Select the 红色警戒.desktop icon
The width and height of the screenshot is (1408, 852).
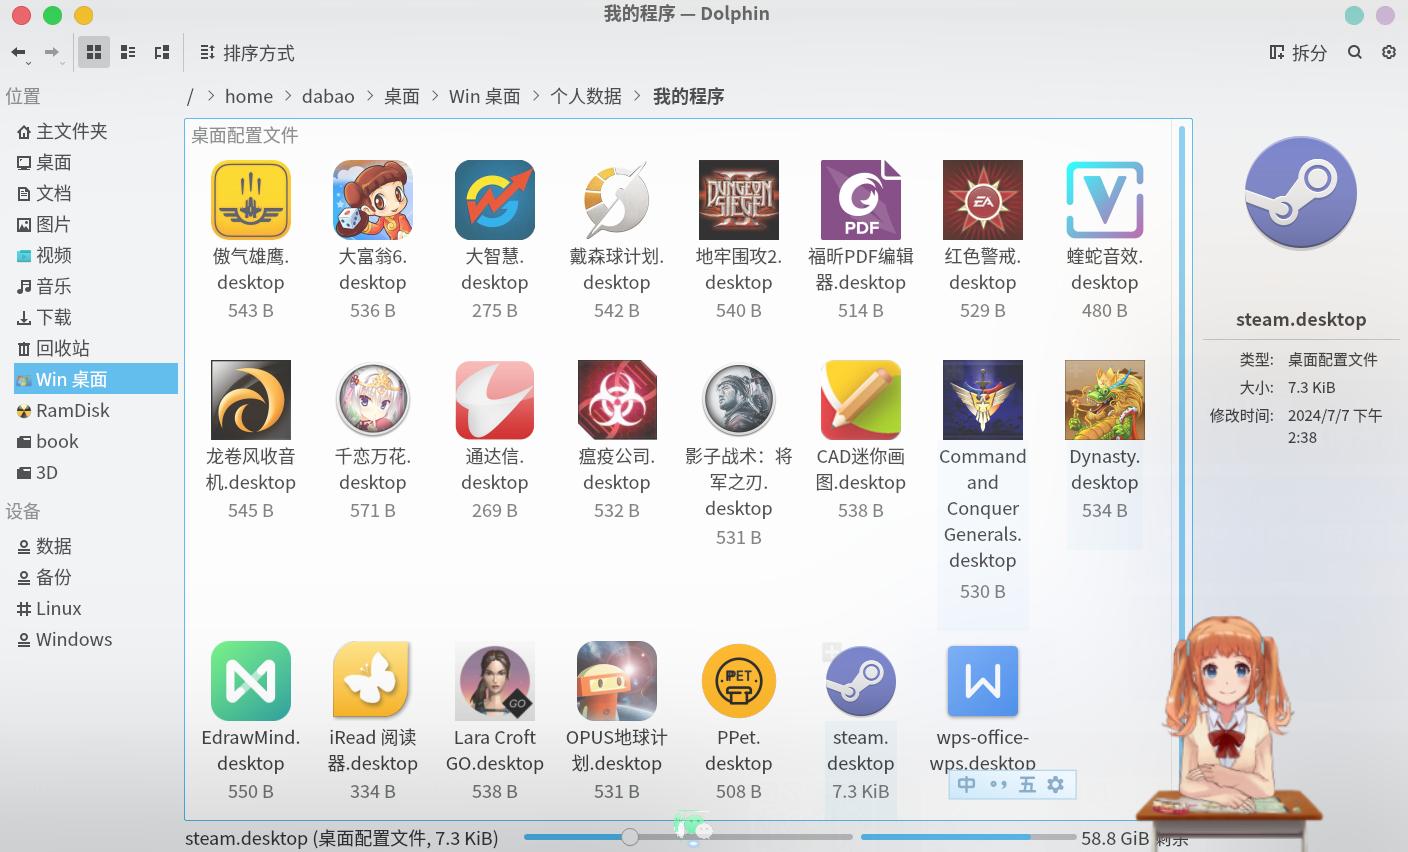click(983, 200)
